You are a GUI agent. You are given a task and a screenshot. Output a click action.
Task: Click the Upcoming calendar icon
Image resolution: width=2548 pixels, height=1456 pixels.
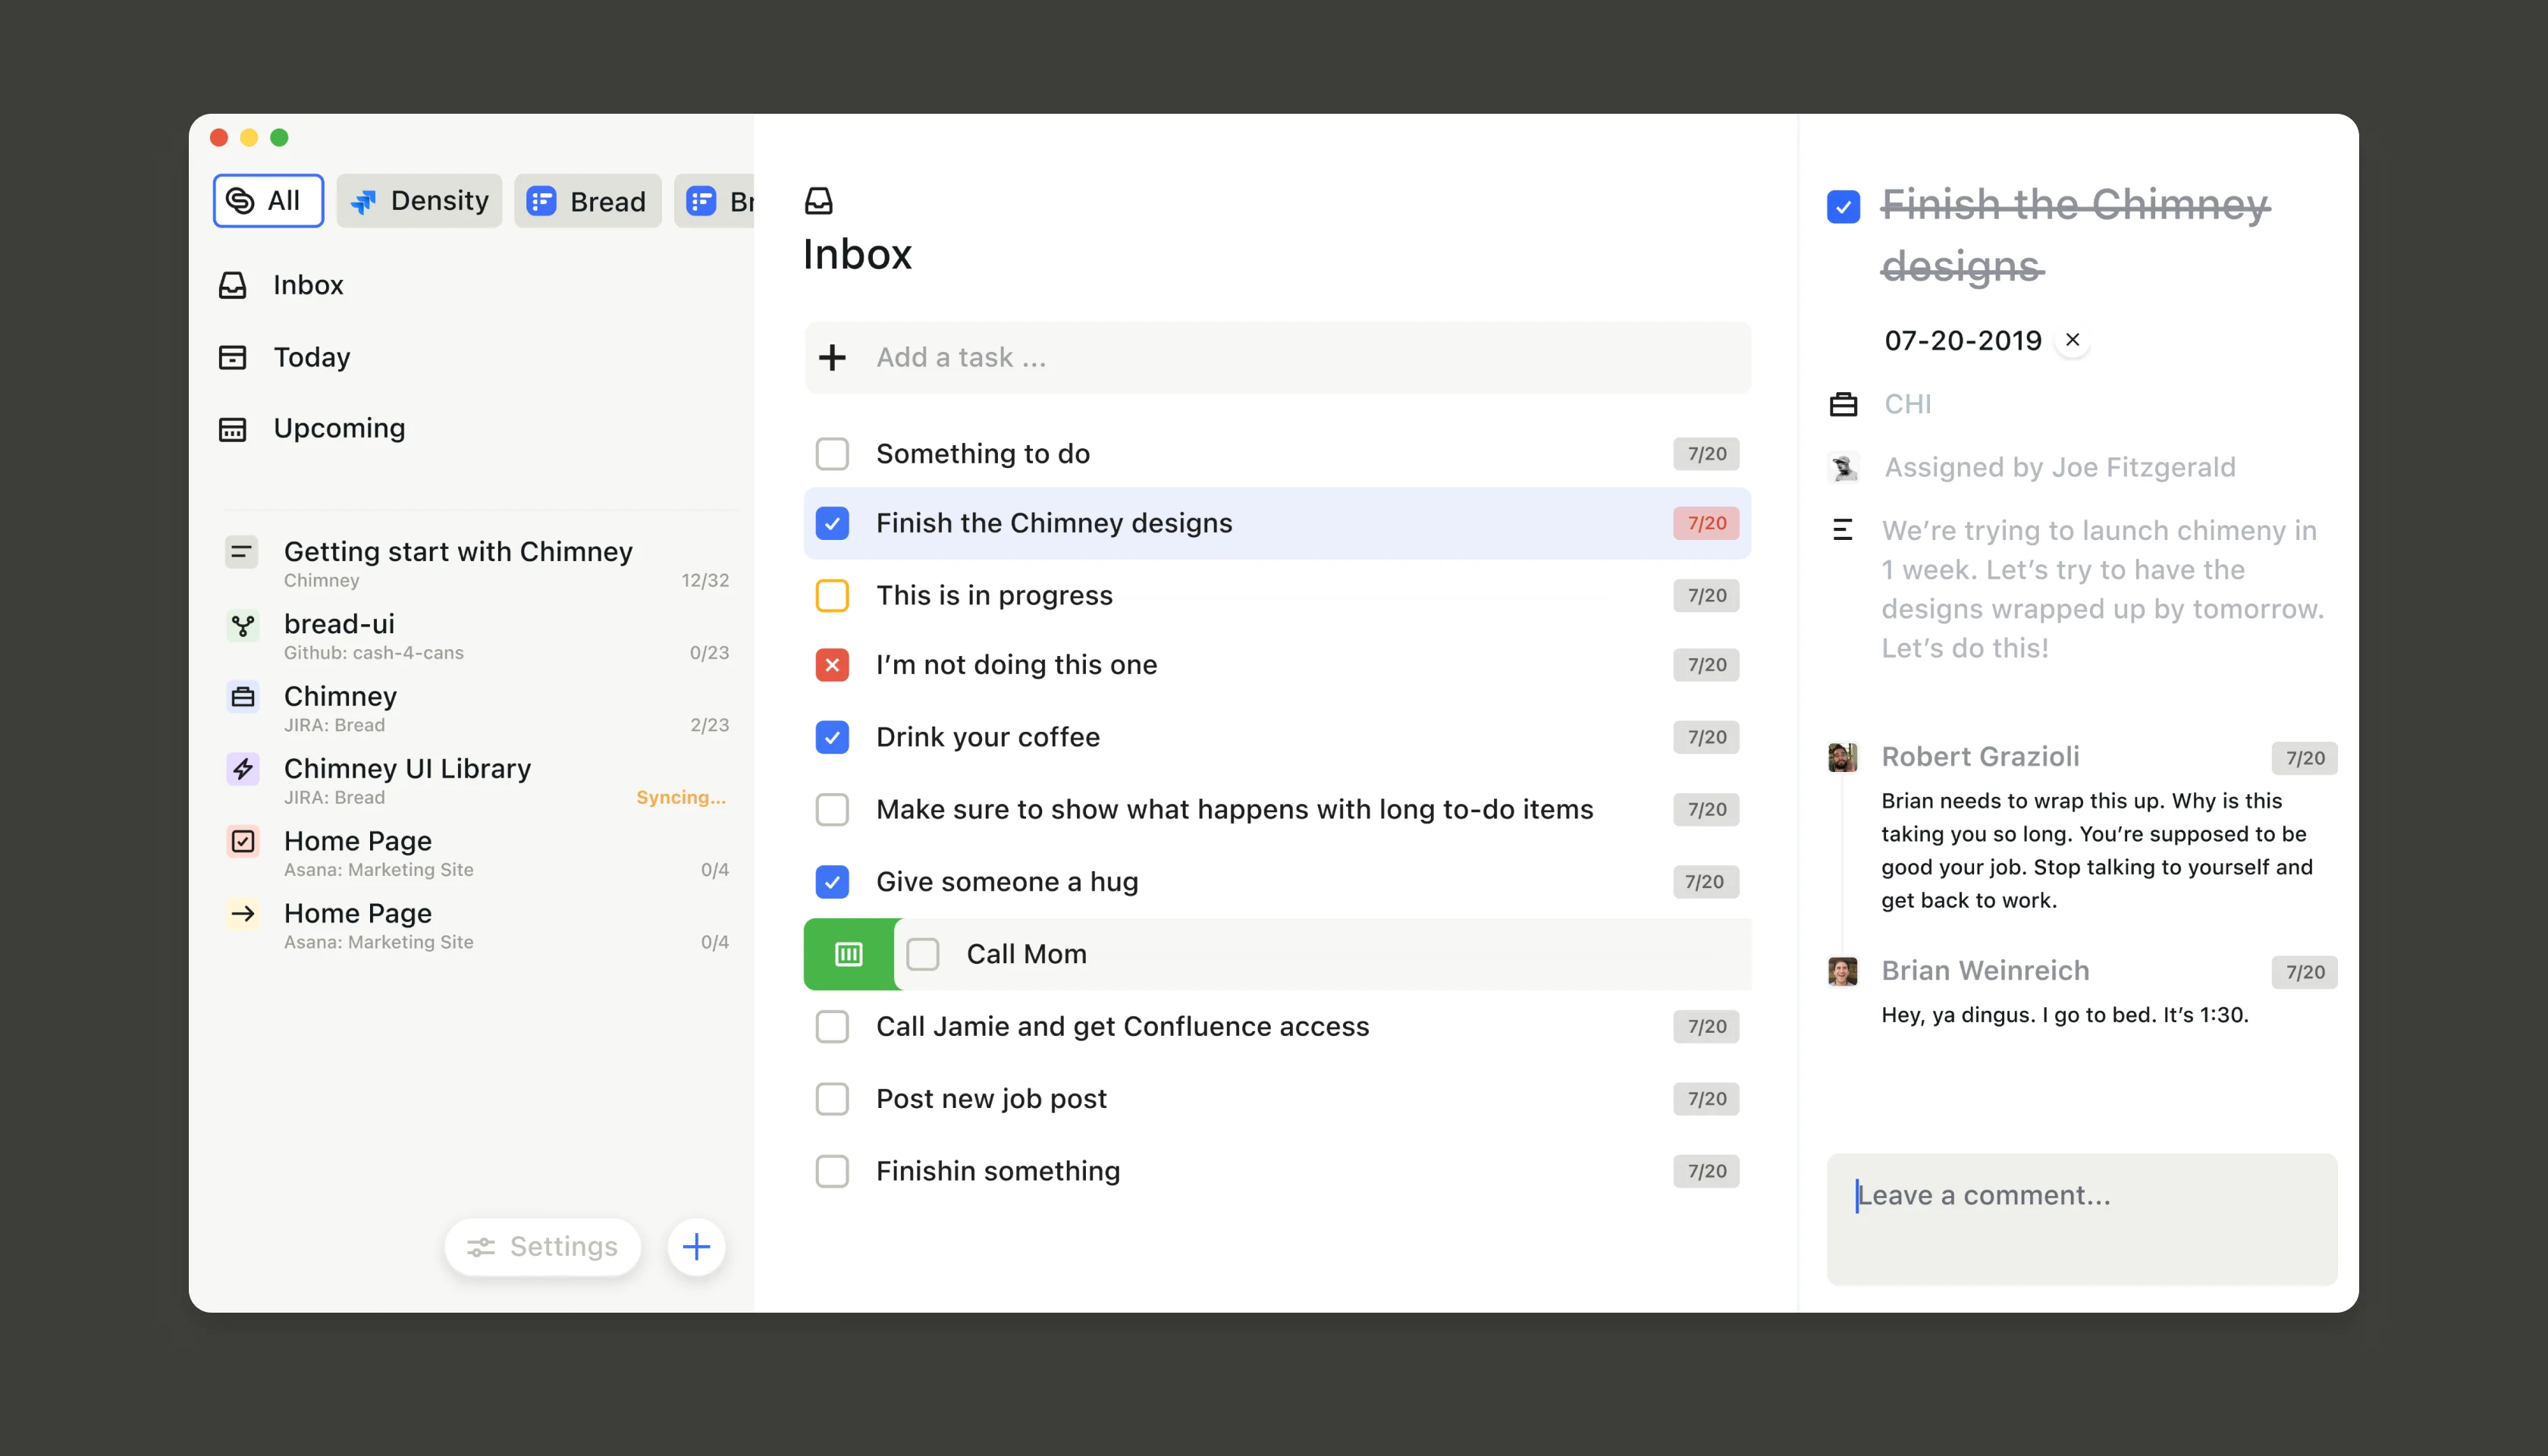pos(232,429)
